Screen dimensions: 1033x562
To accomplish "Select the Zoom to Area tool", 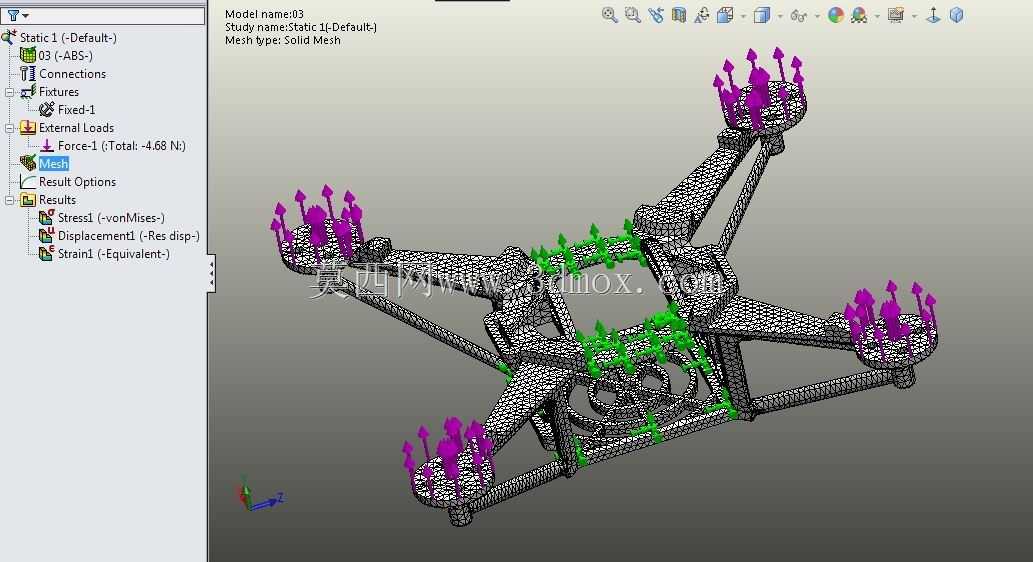I will click(x=633, y=15).
